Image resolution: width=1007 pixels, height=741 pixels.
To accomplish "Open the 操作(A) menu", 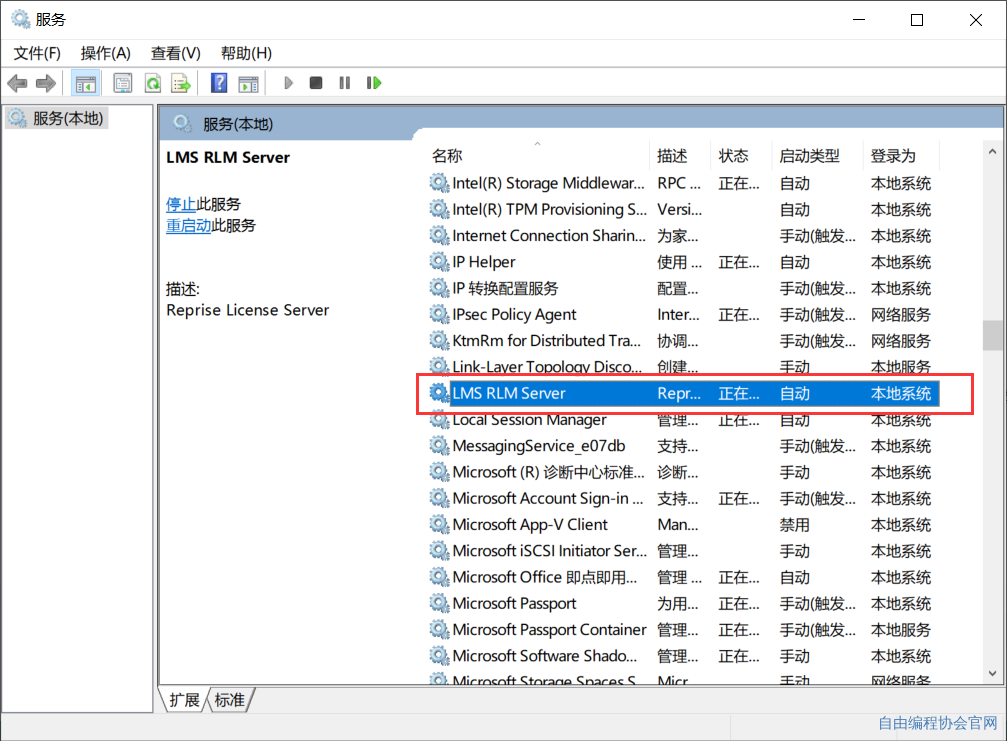I will [106, 53].
